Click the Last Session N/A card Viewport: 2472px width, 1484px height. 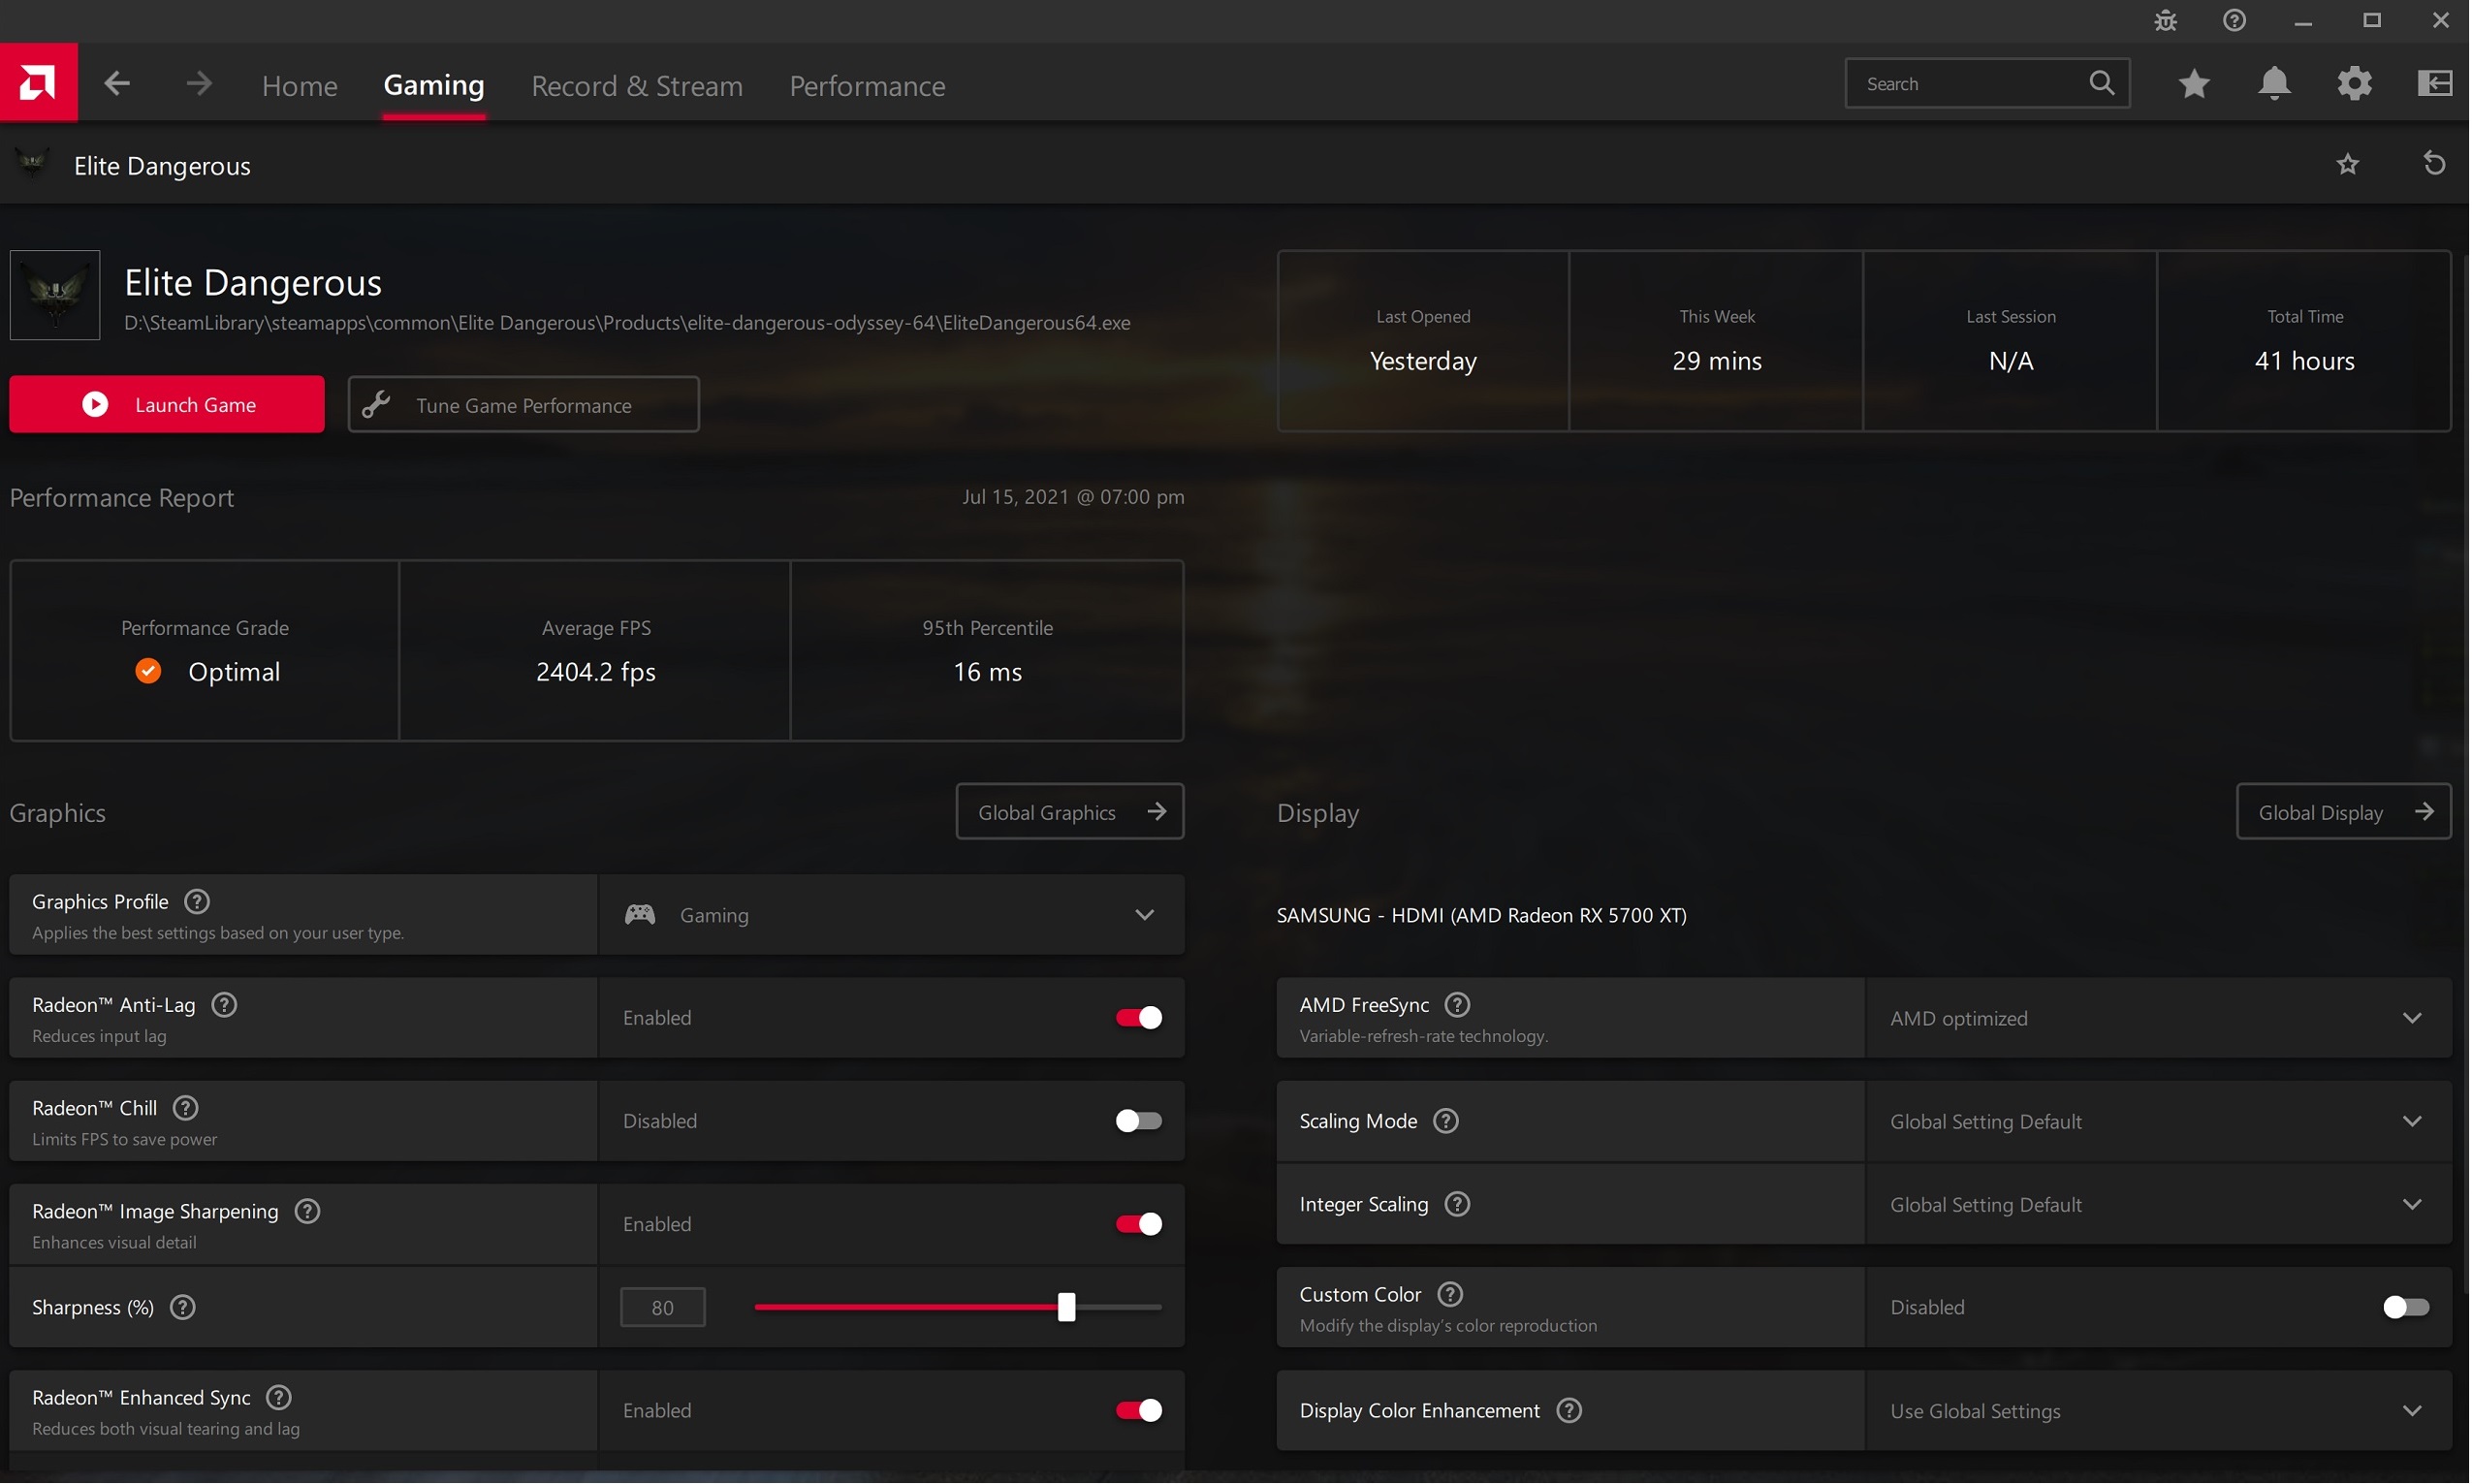[x=2011, y=341]
